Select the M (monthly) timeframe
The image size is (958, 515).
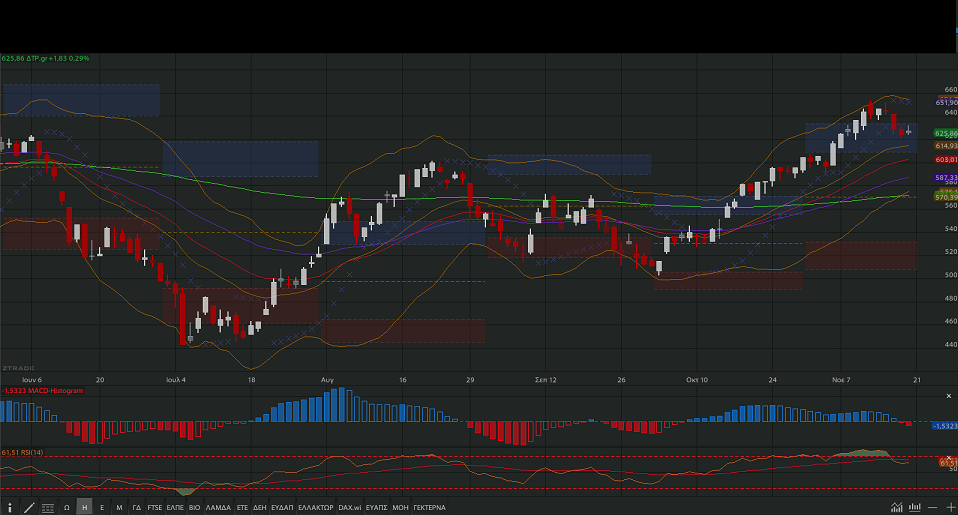pos(119,508)
